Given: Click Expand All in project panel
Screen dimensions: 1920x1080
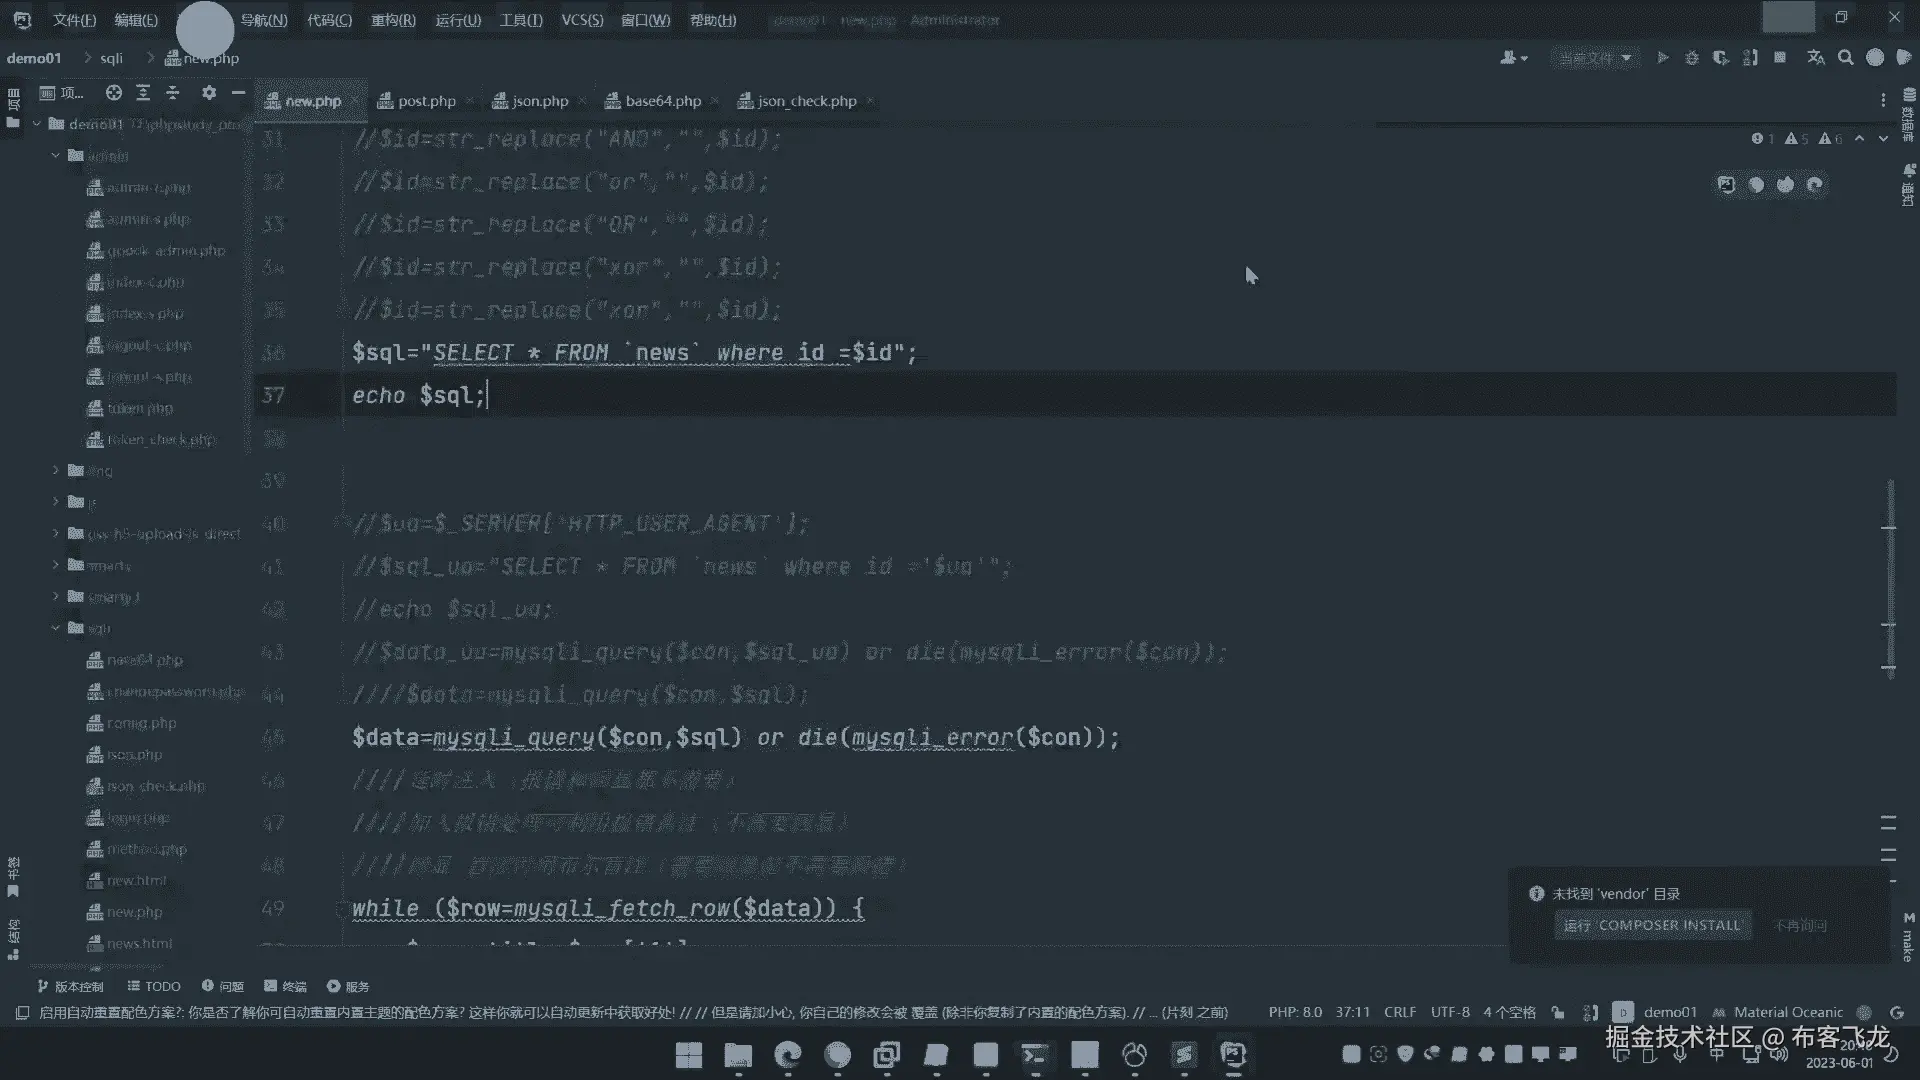Looking at the screenshot, I should tap(143, 93).
